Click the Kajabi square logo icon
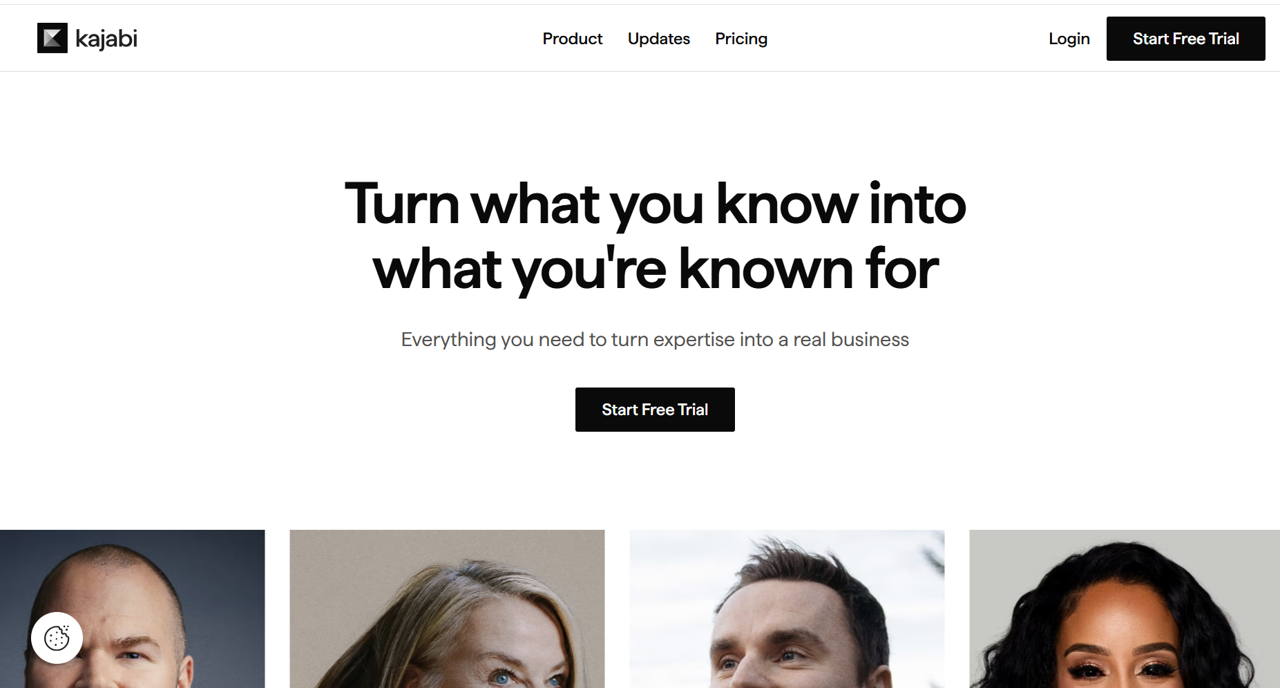Image resolution: width=1280 pixels, height=688 pixels. [52, 38]
